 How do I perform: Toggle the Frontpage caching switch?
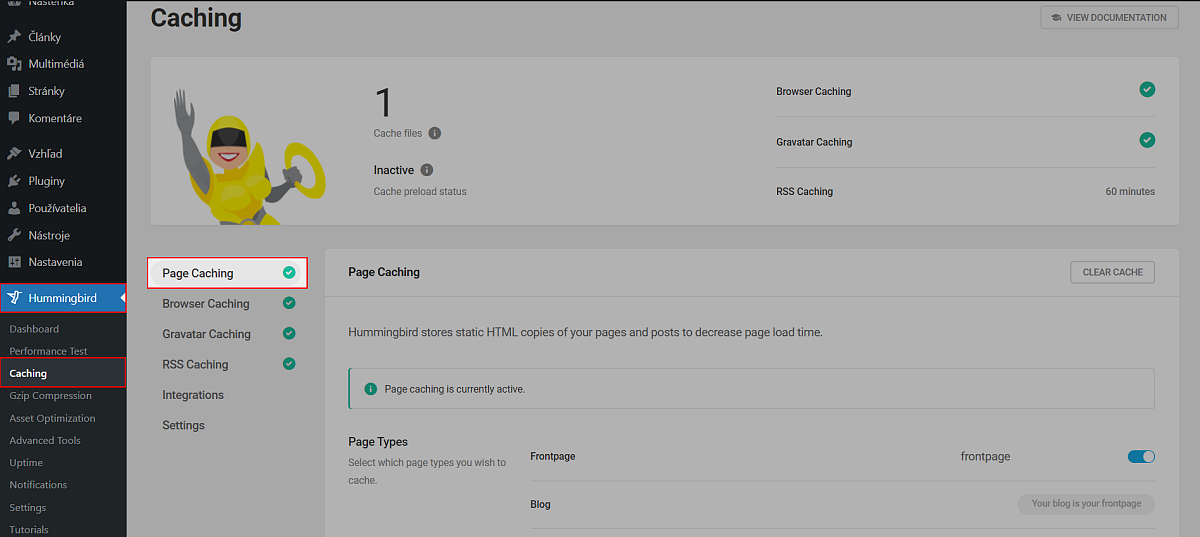pyautogui.click(x=1141, y=457)
